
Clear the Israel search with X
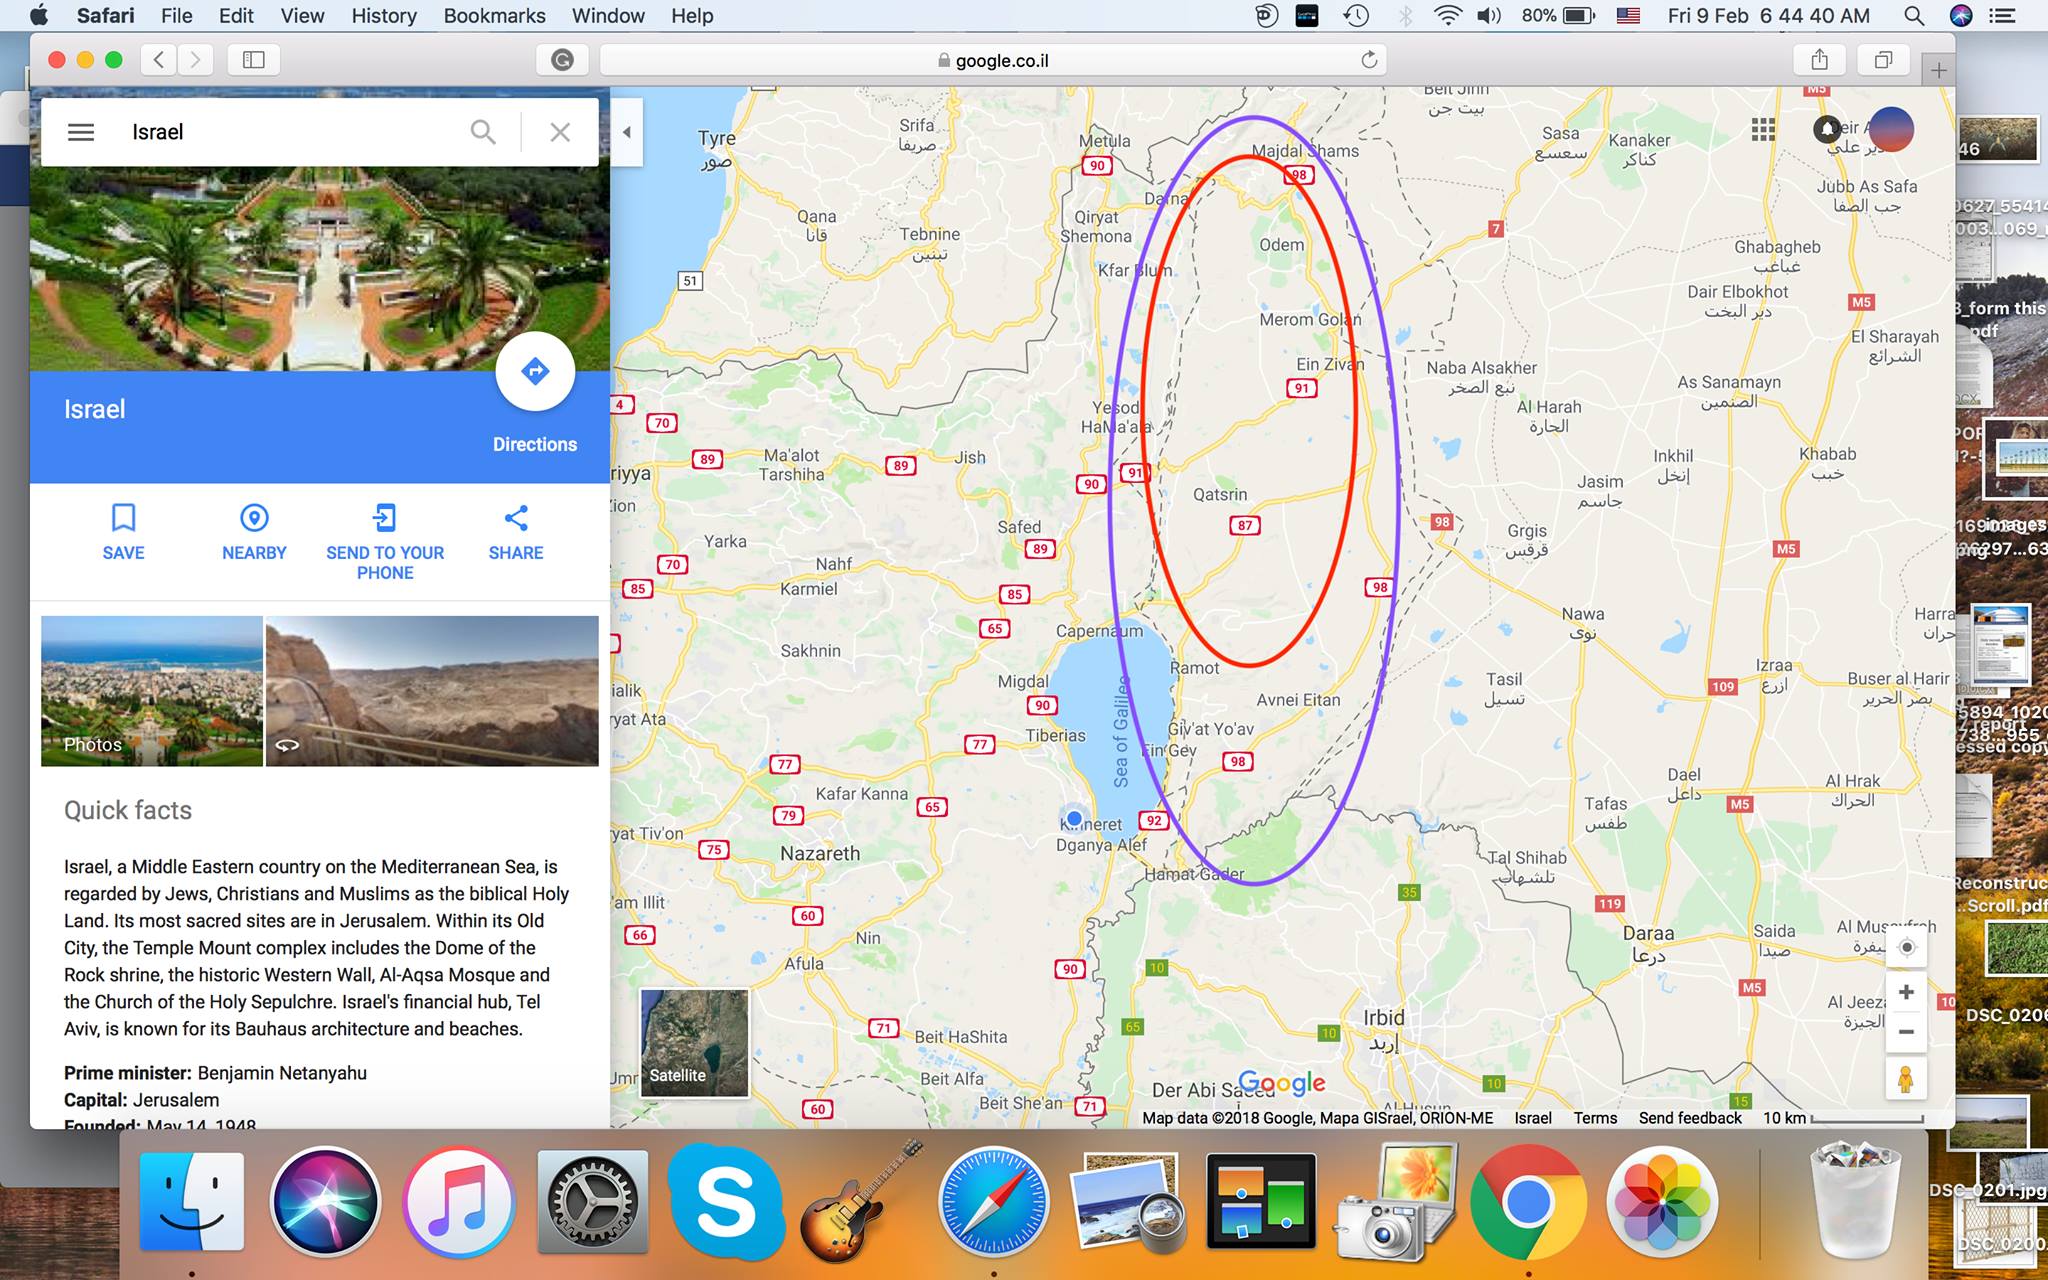tap(560, 132)
